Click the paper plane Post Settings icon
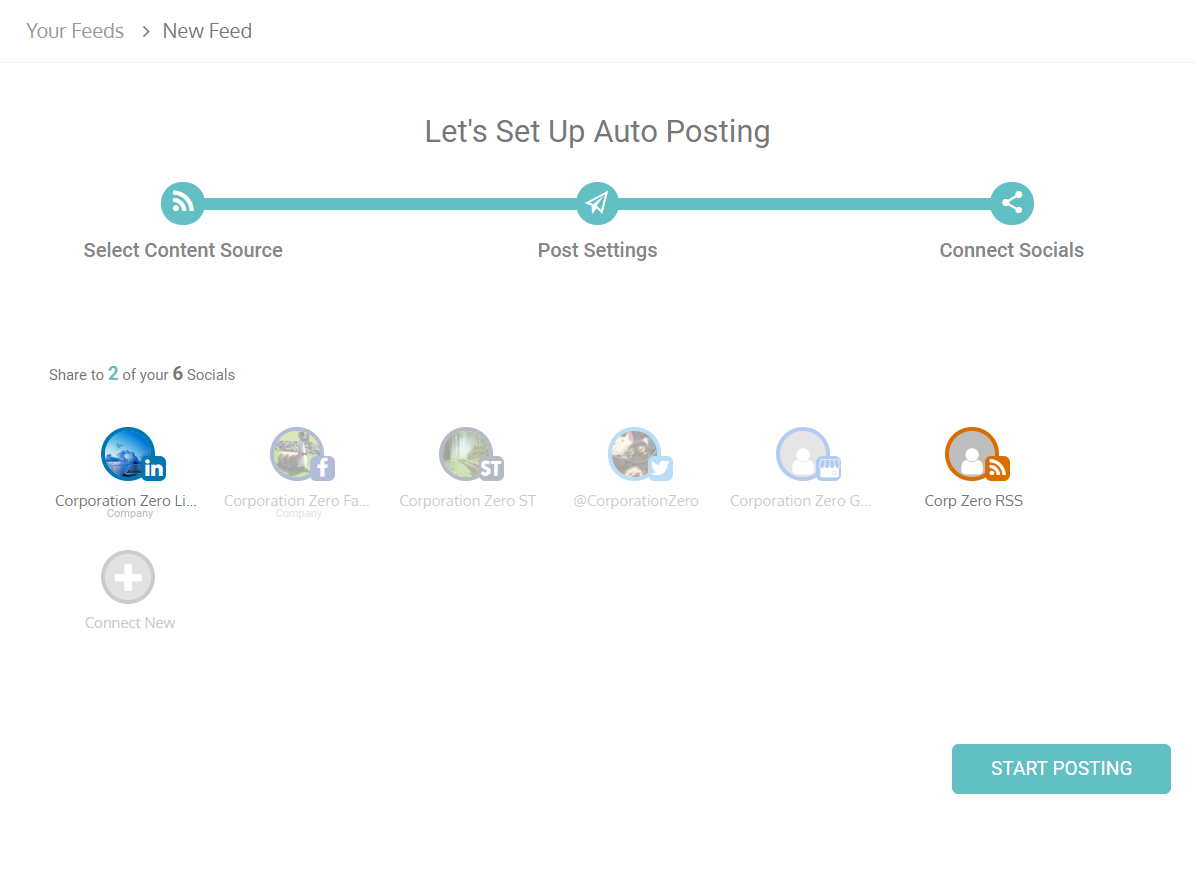The height and width of the screenshot is (881, 1197). [597, 203]
